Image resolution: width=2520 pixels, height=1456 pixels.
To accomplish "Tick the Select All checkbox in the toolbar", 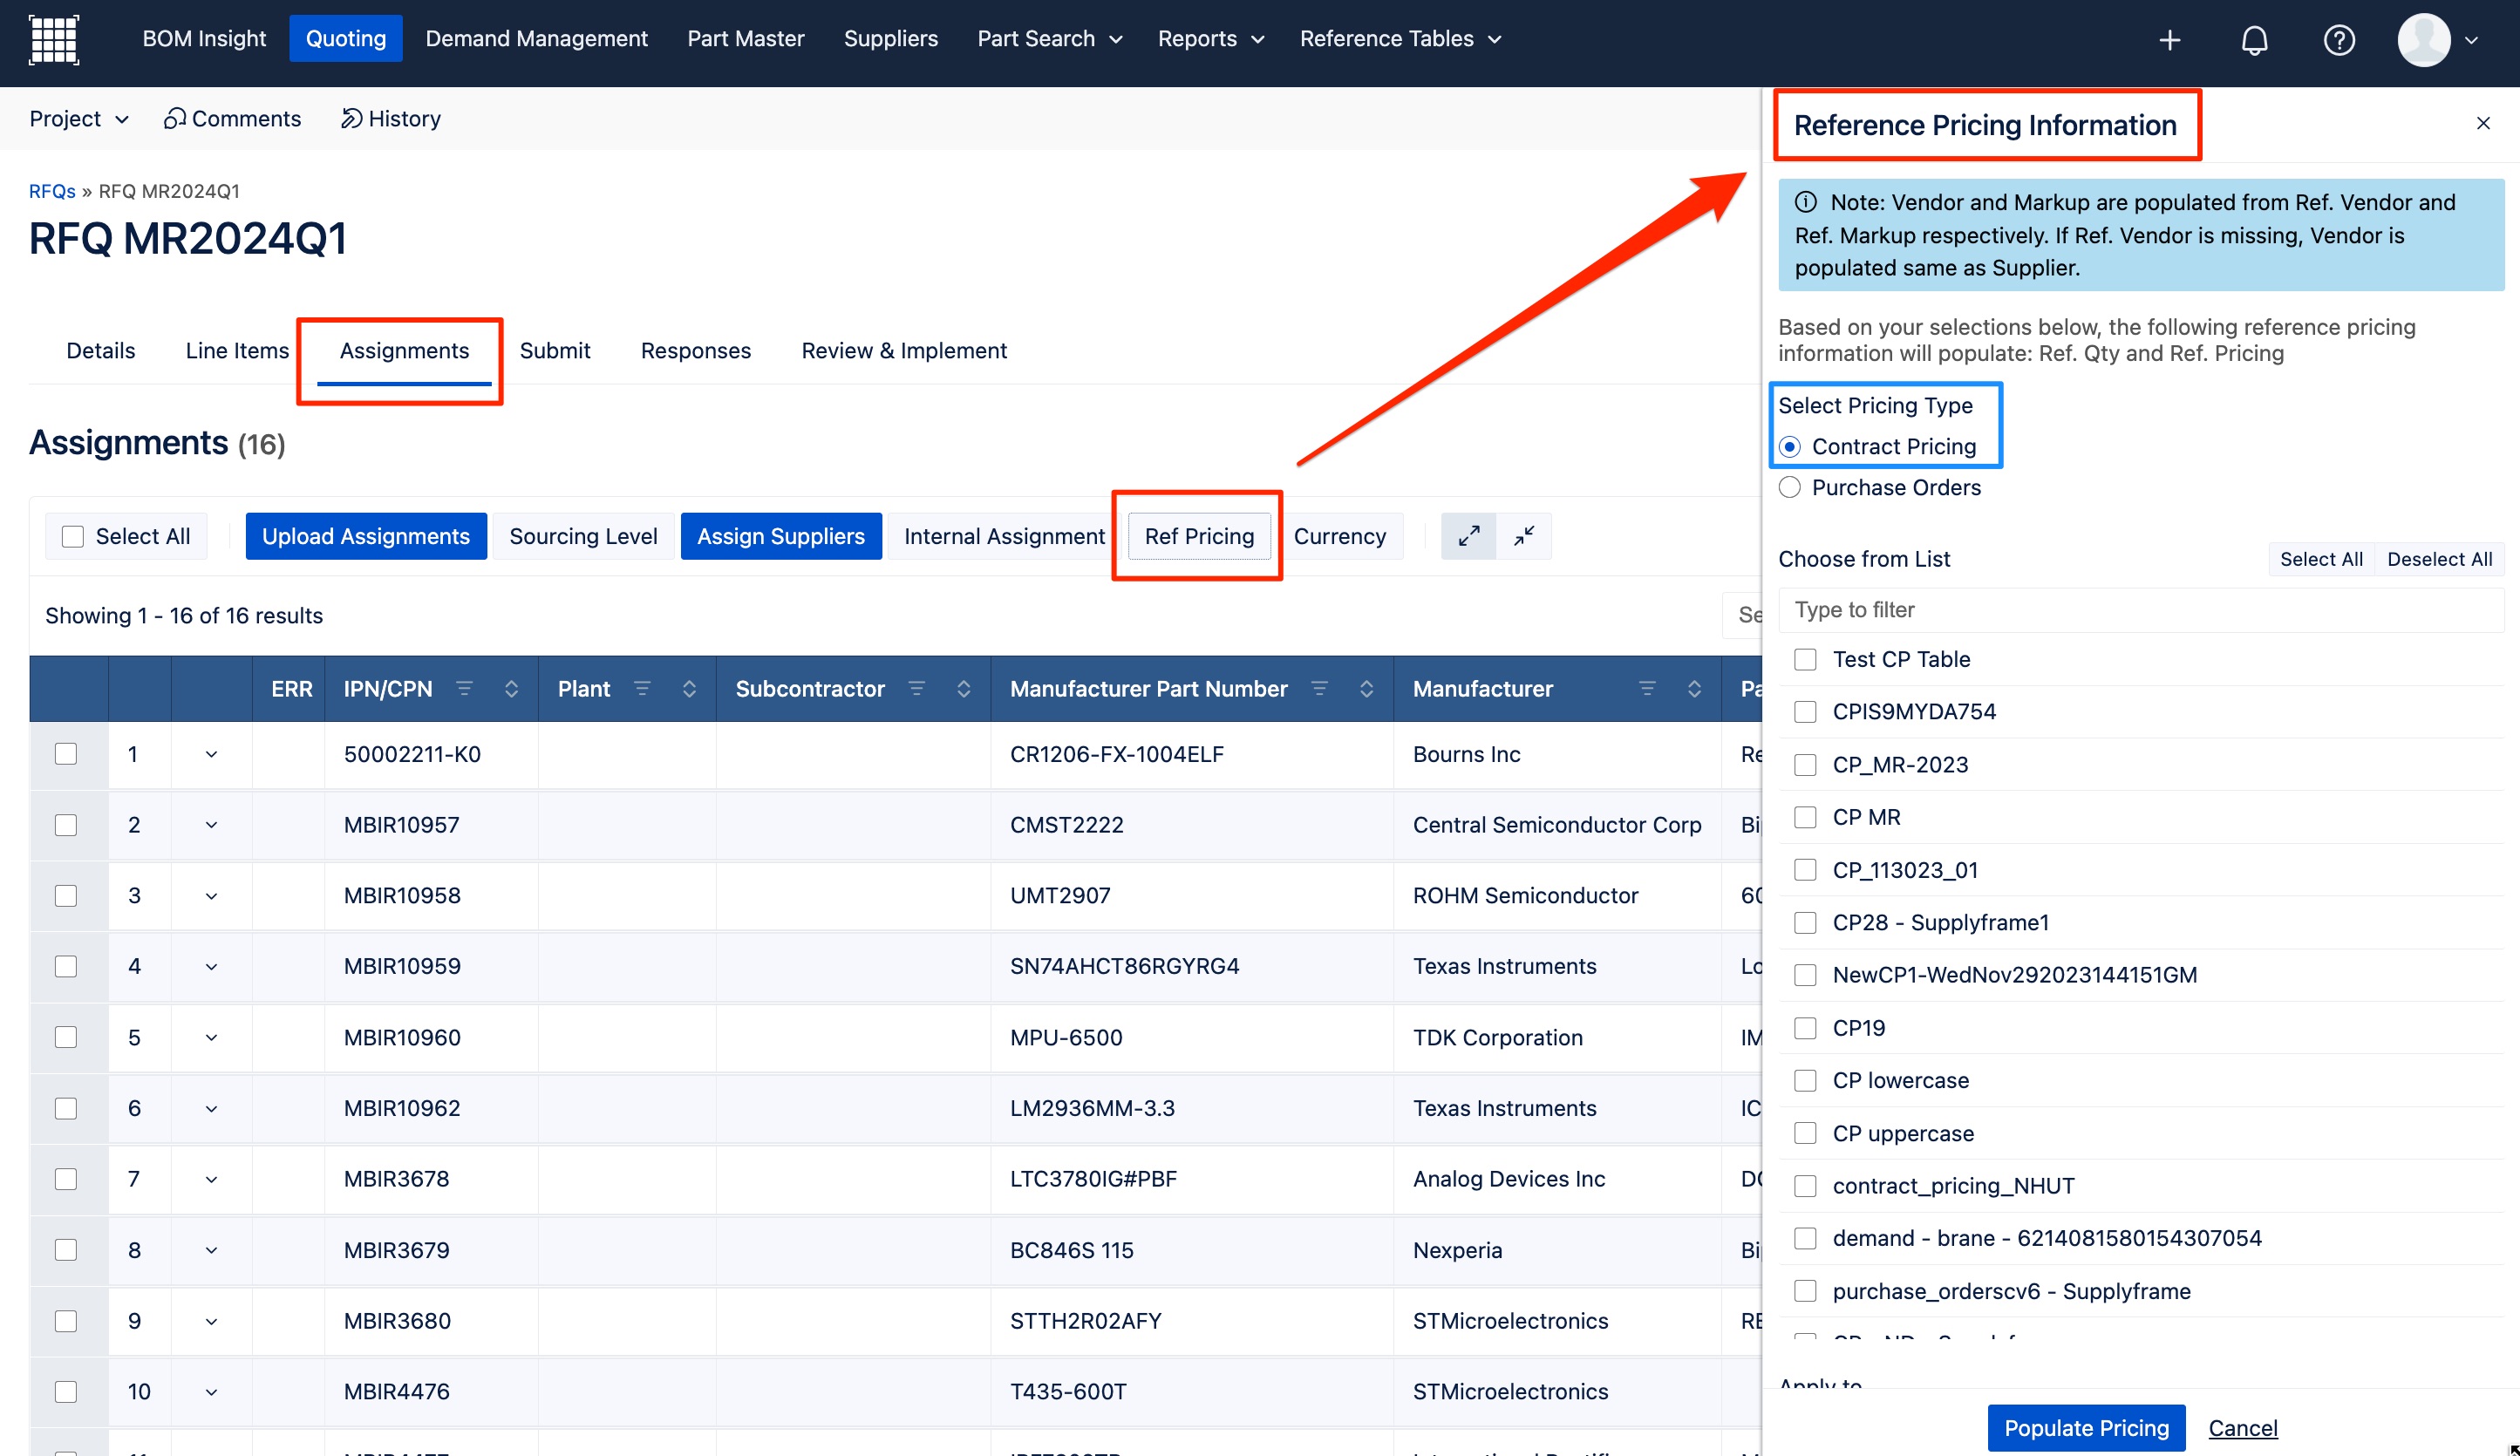I will [73, 536].
